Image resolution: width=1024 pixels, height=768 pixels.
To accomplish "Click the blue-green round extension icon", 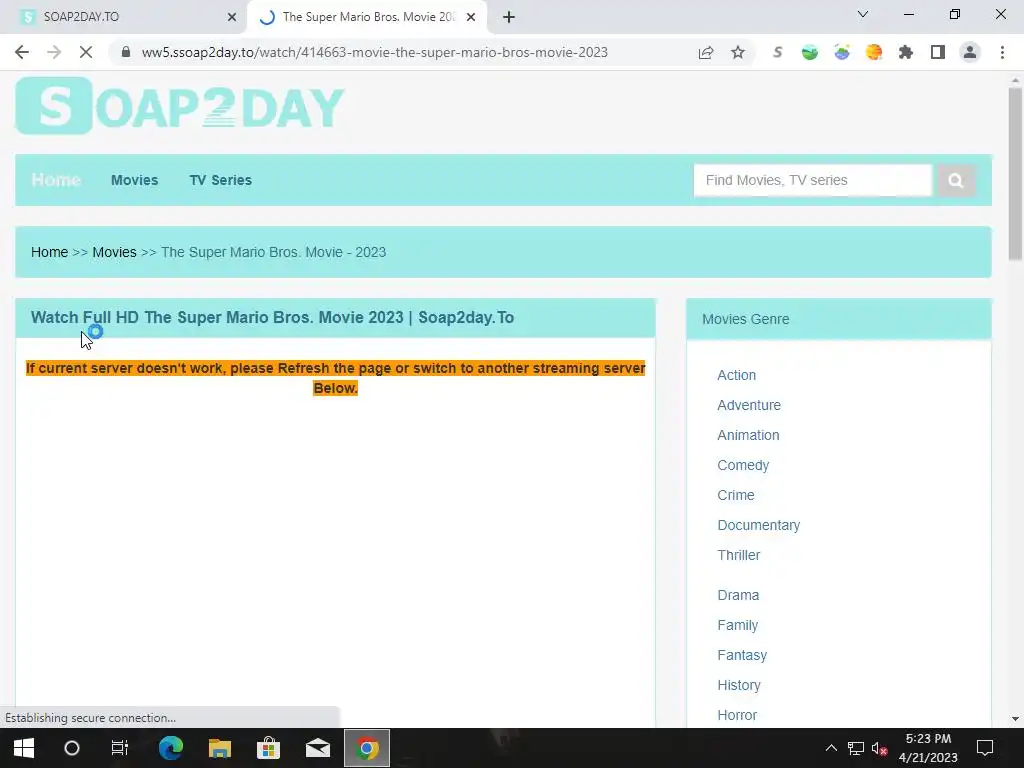I will (x=842, y=52).
